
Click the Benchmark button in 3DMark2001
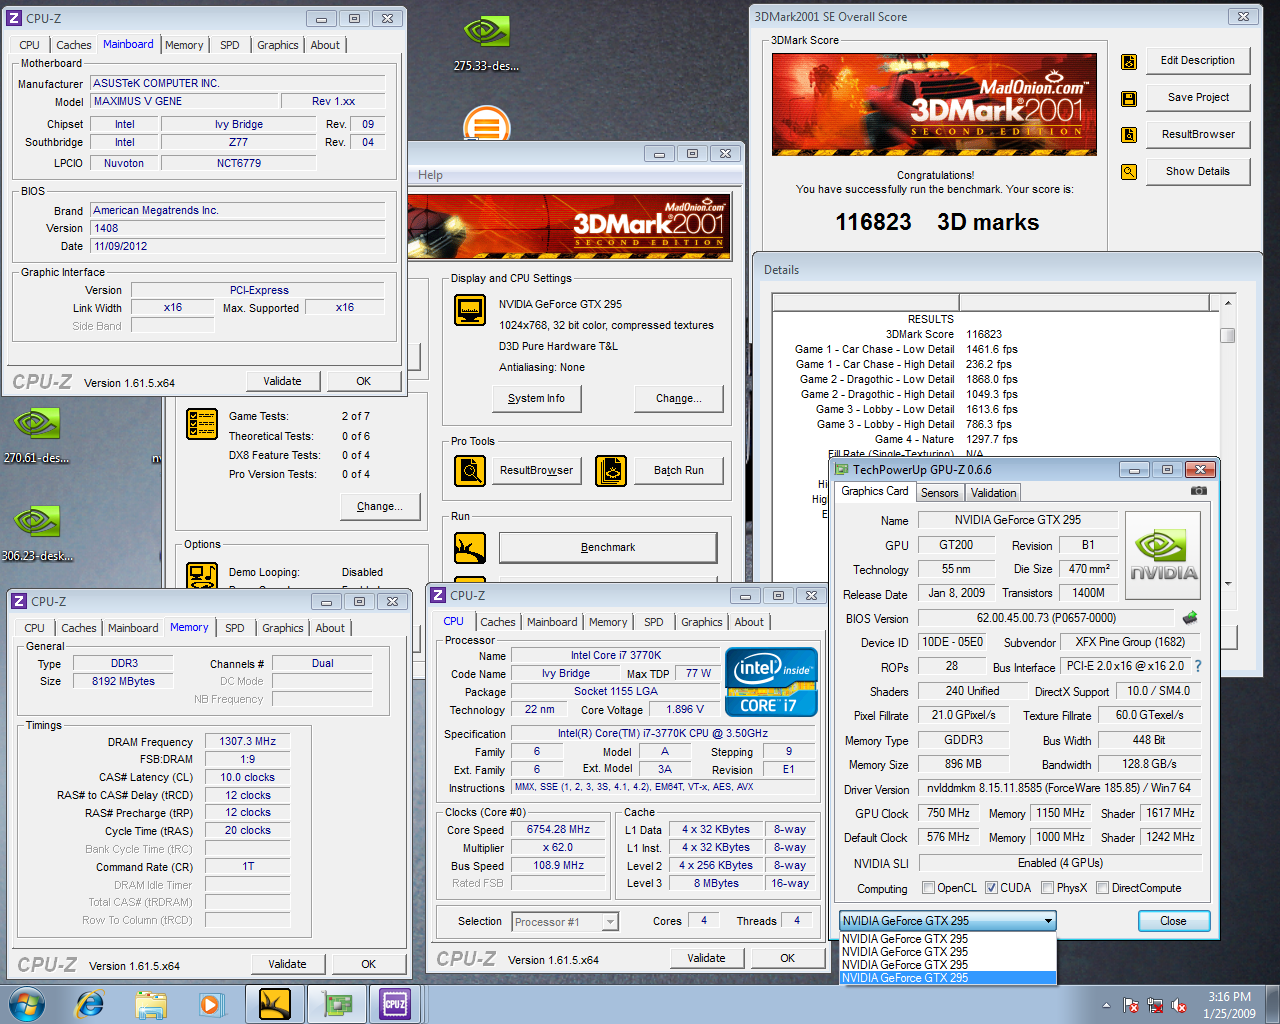click(x=608, y=548)
